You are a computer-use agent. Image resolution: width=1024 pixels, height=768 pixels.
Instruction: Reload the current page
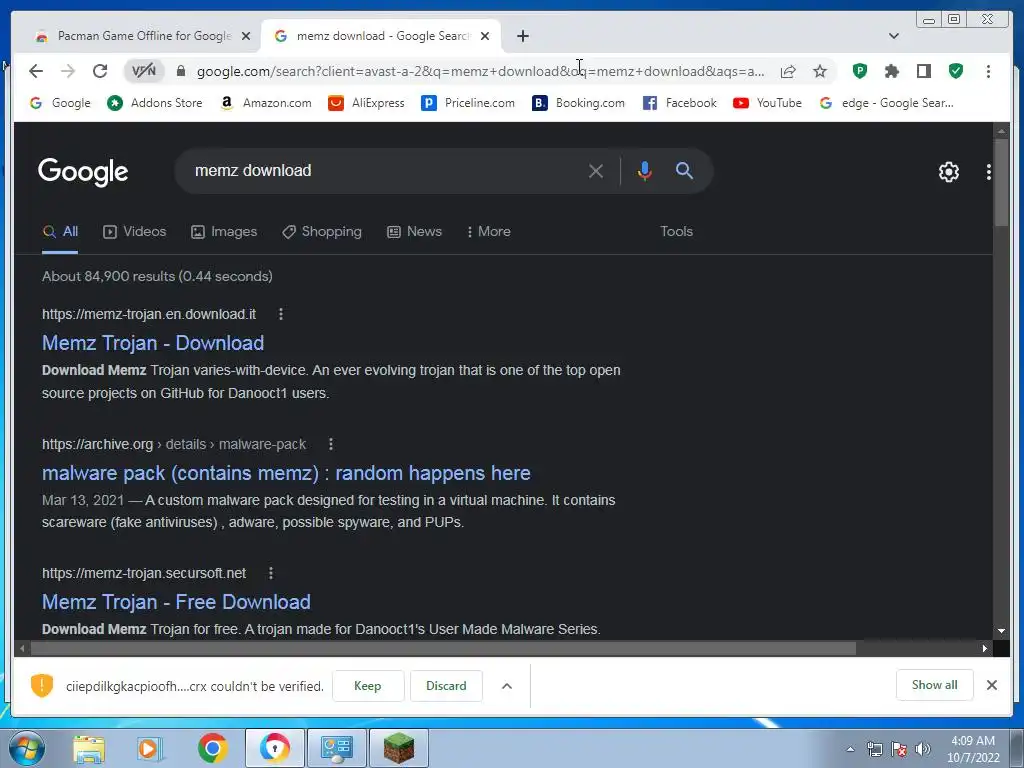[x=100, y=71]
